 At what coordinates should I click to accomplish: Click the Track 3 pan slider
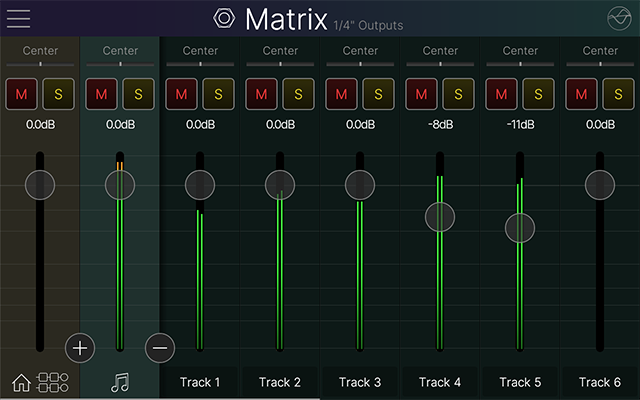[360, 64]
